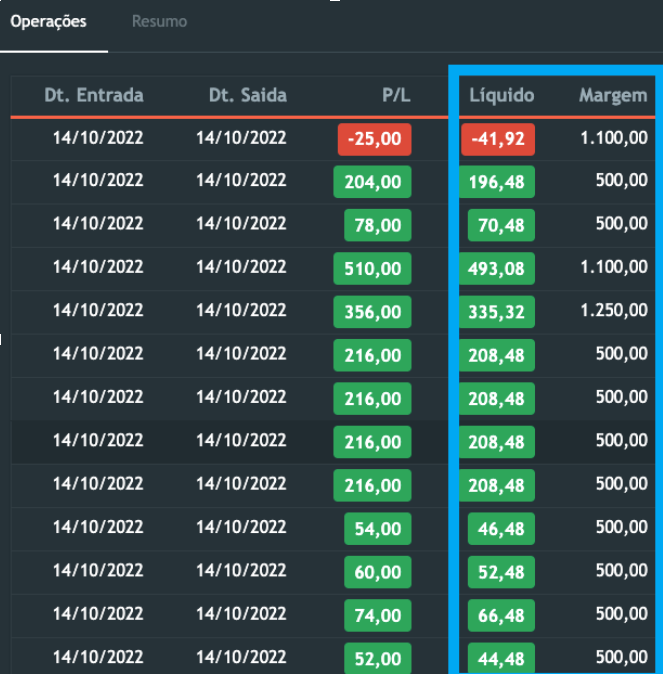
Task: Click the 500,00 Margem in the 54,00 row
Action: (622, 527)
